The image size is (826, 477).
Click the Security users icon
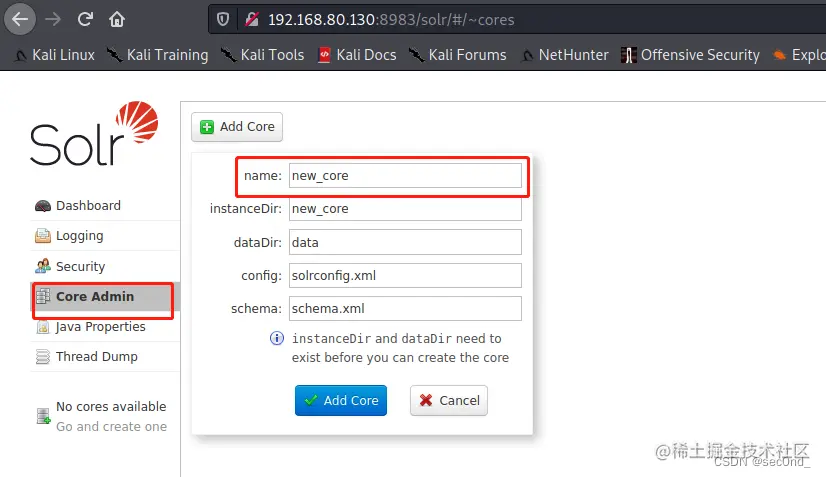pos(43,266)
